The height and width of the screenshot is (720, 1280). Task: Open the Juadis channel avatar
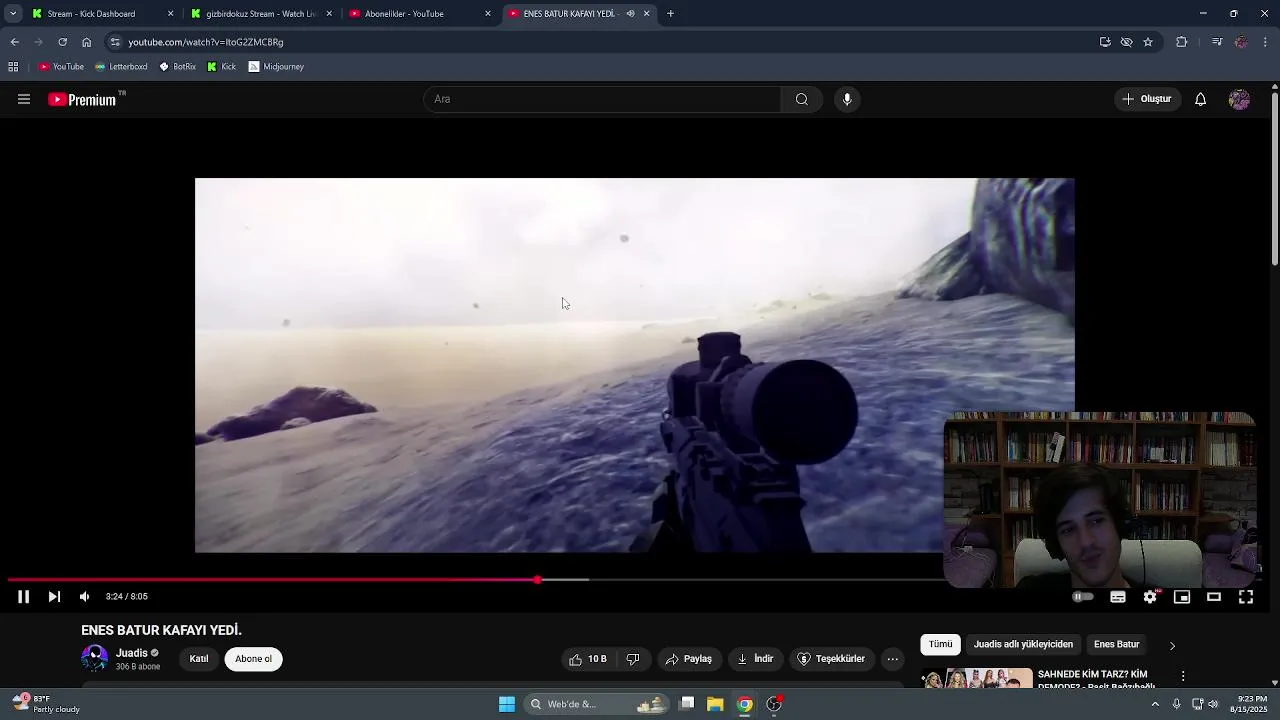95,658
